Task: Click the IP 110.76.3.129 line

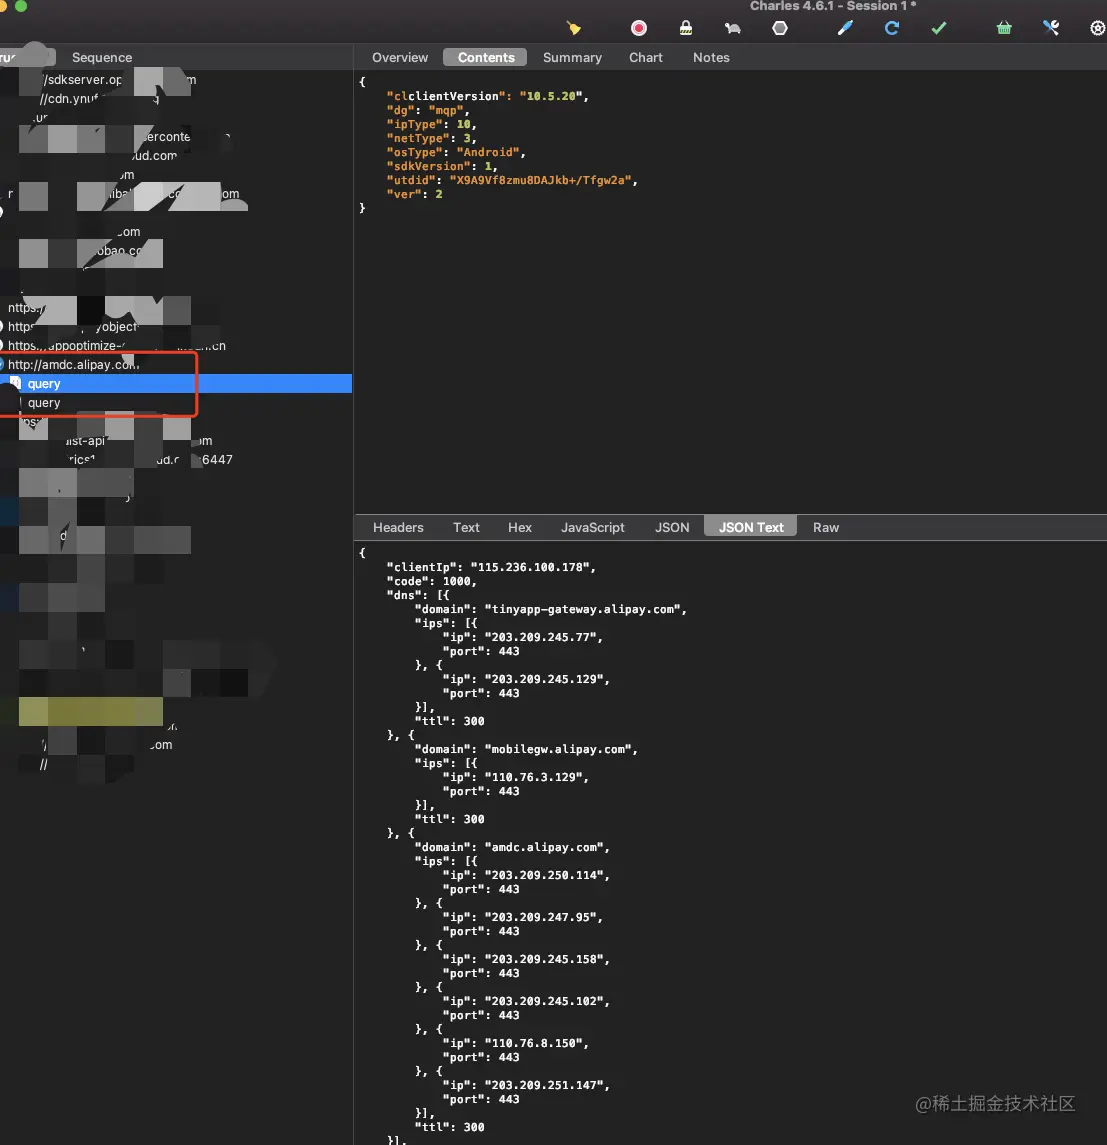Action: [516, 777]
